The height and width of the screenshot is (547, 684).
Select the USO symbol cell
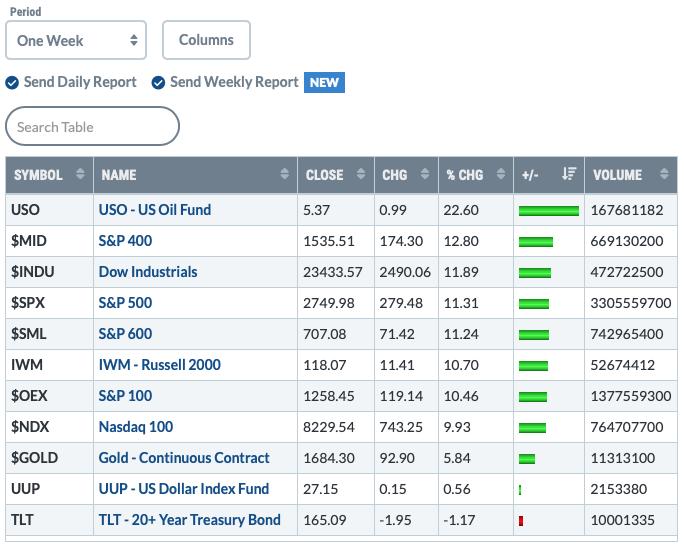(49, 210)
